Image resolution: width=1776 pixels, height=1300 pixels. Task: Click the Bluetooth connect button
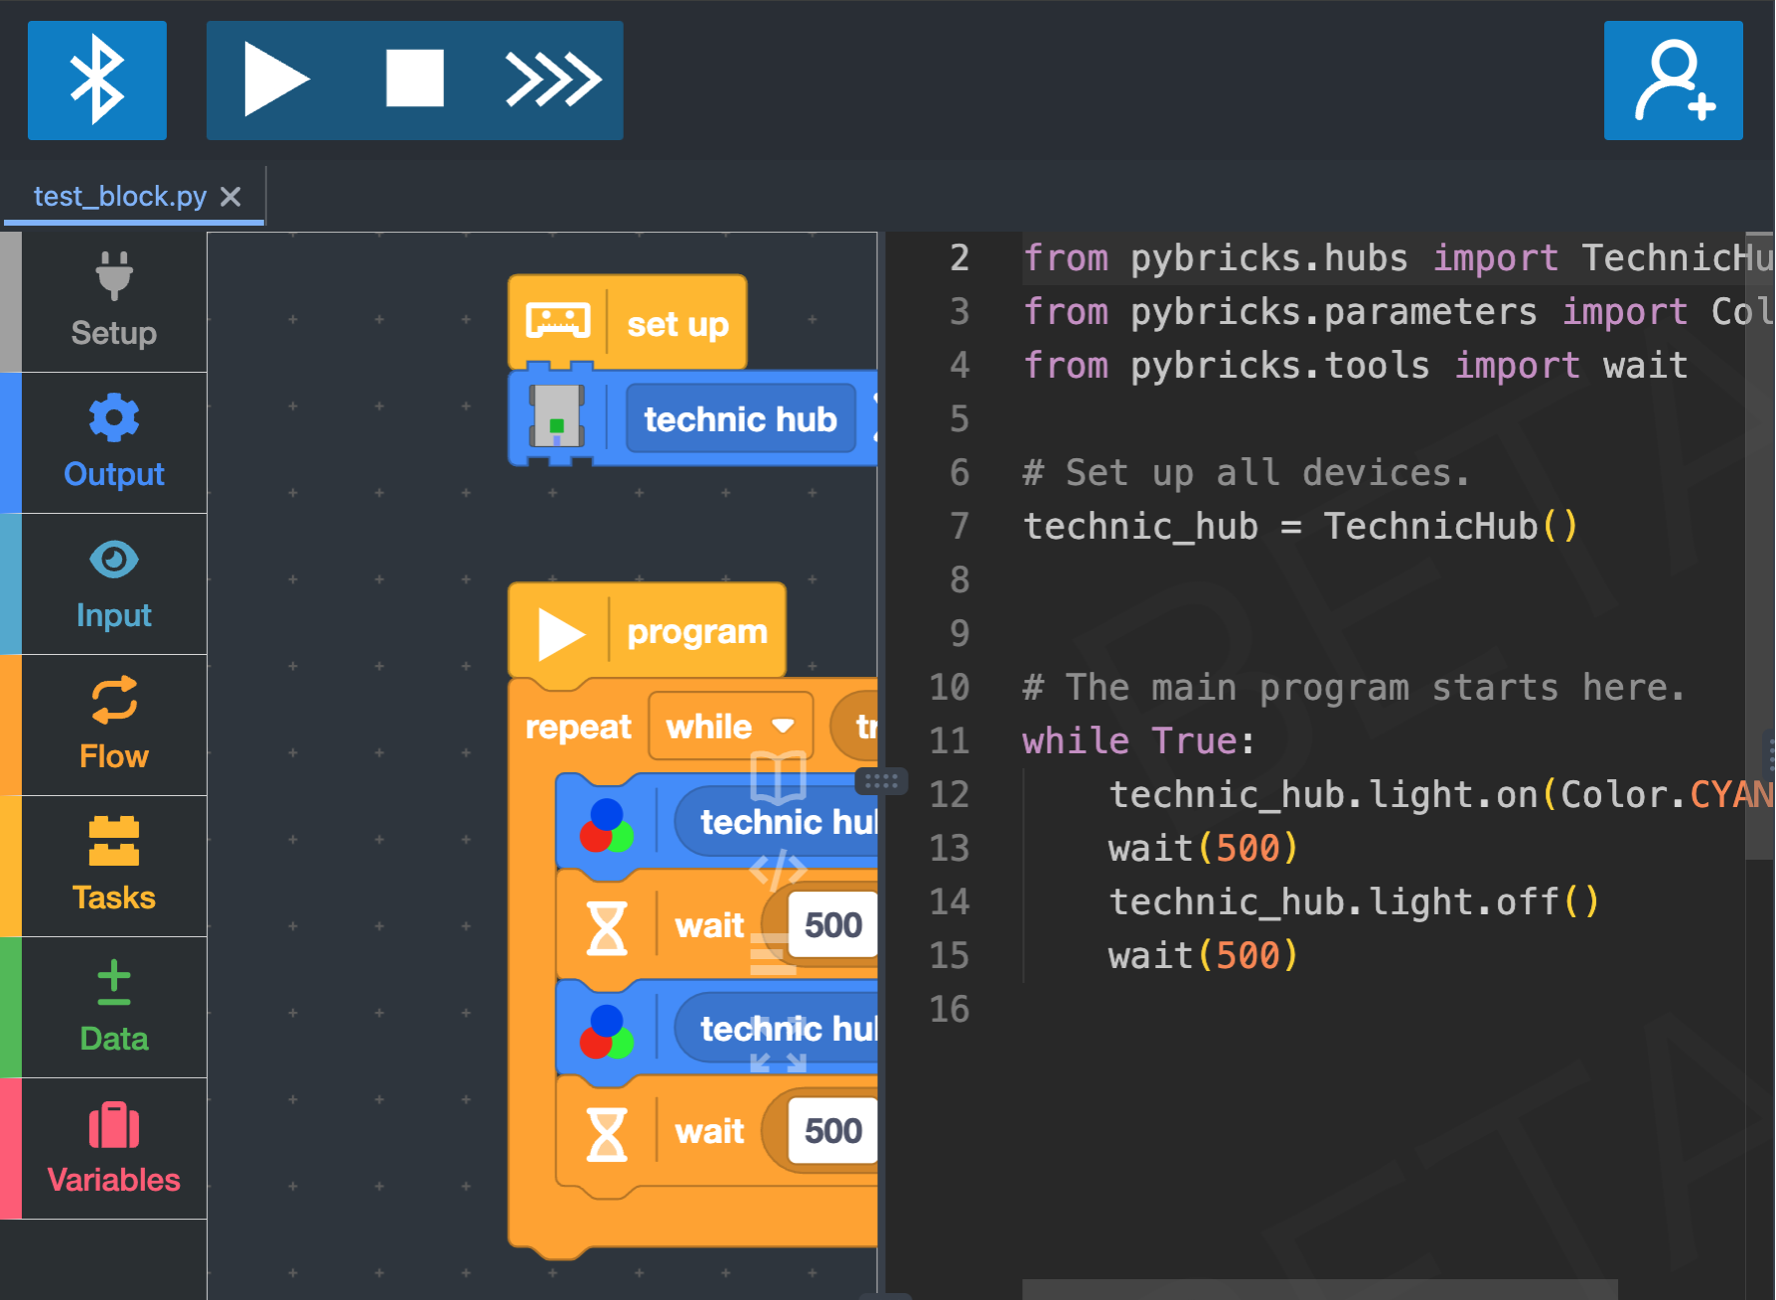click(x=97, y=80)
